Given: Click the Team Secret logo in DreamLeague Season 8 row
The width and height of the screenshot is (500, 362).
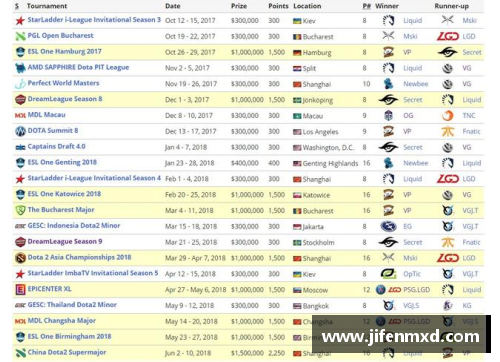Looking at the screenshot, I should click(388, 100).
